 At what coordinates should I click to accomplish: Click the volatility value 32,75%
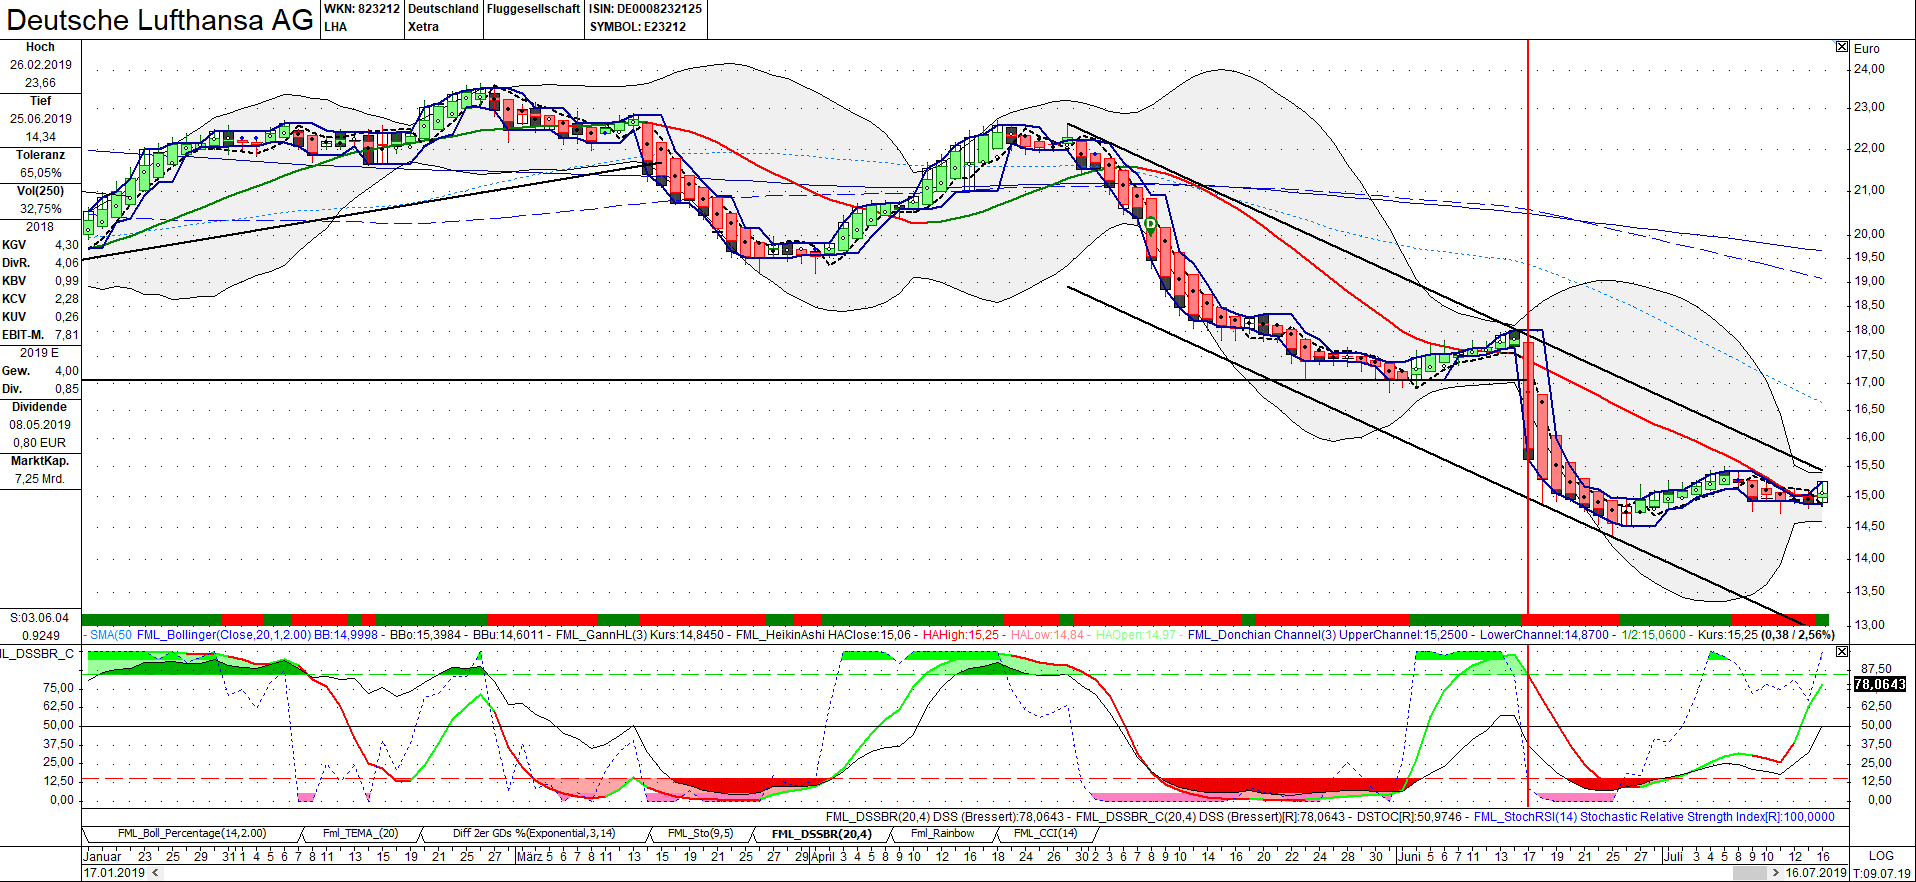(41, 209)
